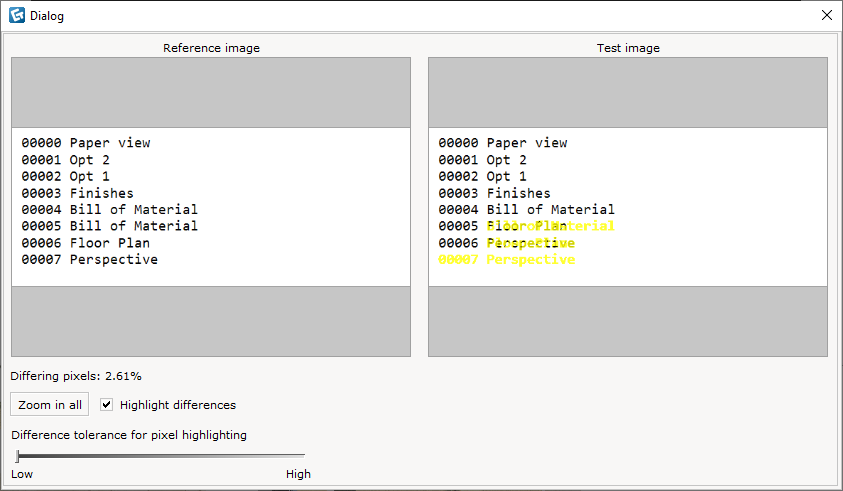Click the difference tolerance slider handle
The width and height of the screenshot is (843, 491).
17,456
